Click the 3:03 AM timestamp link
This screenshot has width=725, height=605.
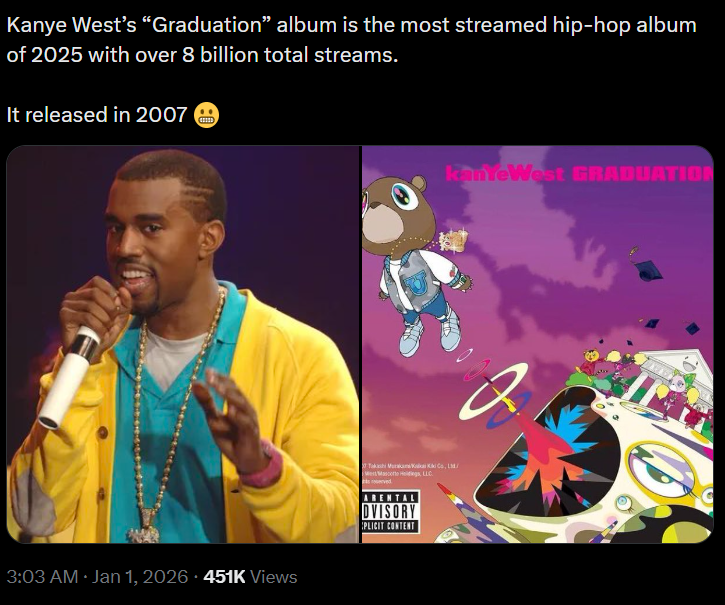click(x=42, y=577)
